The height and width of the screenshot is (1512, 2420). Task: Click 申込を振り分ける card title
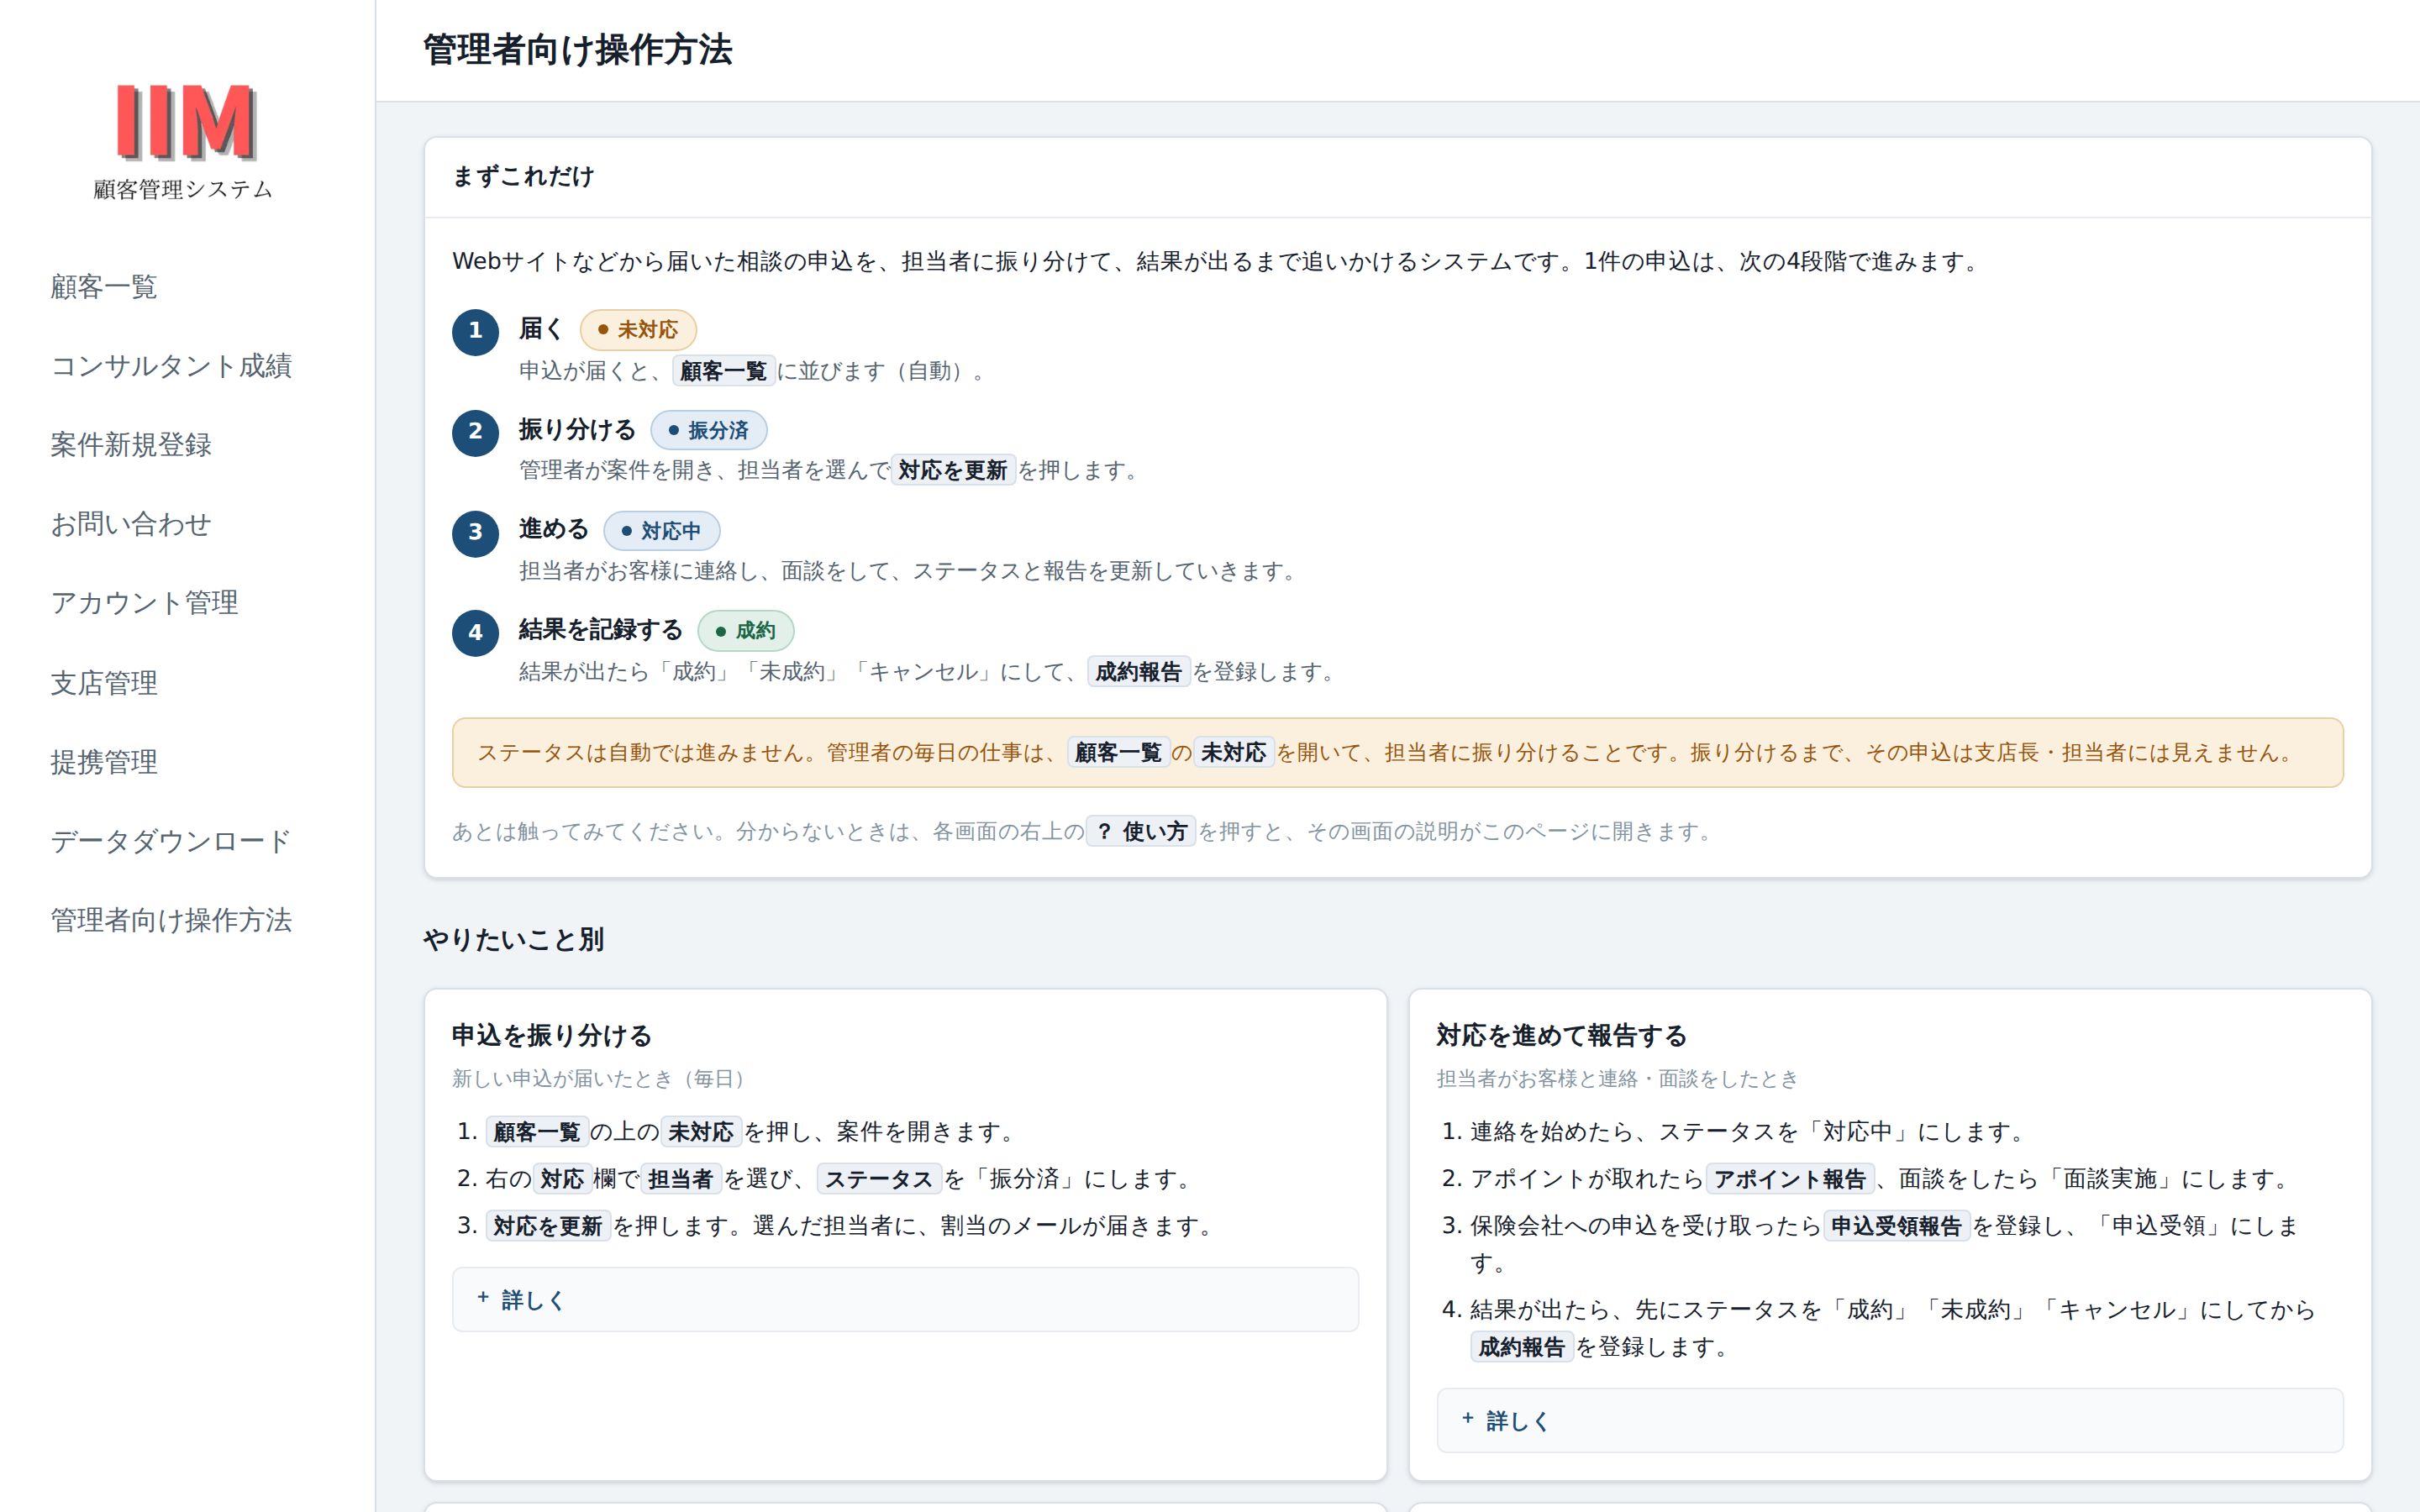click(552, 1035)
